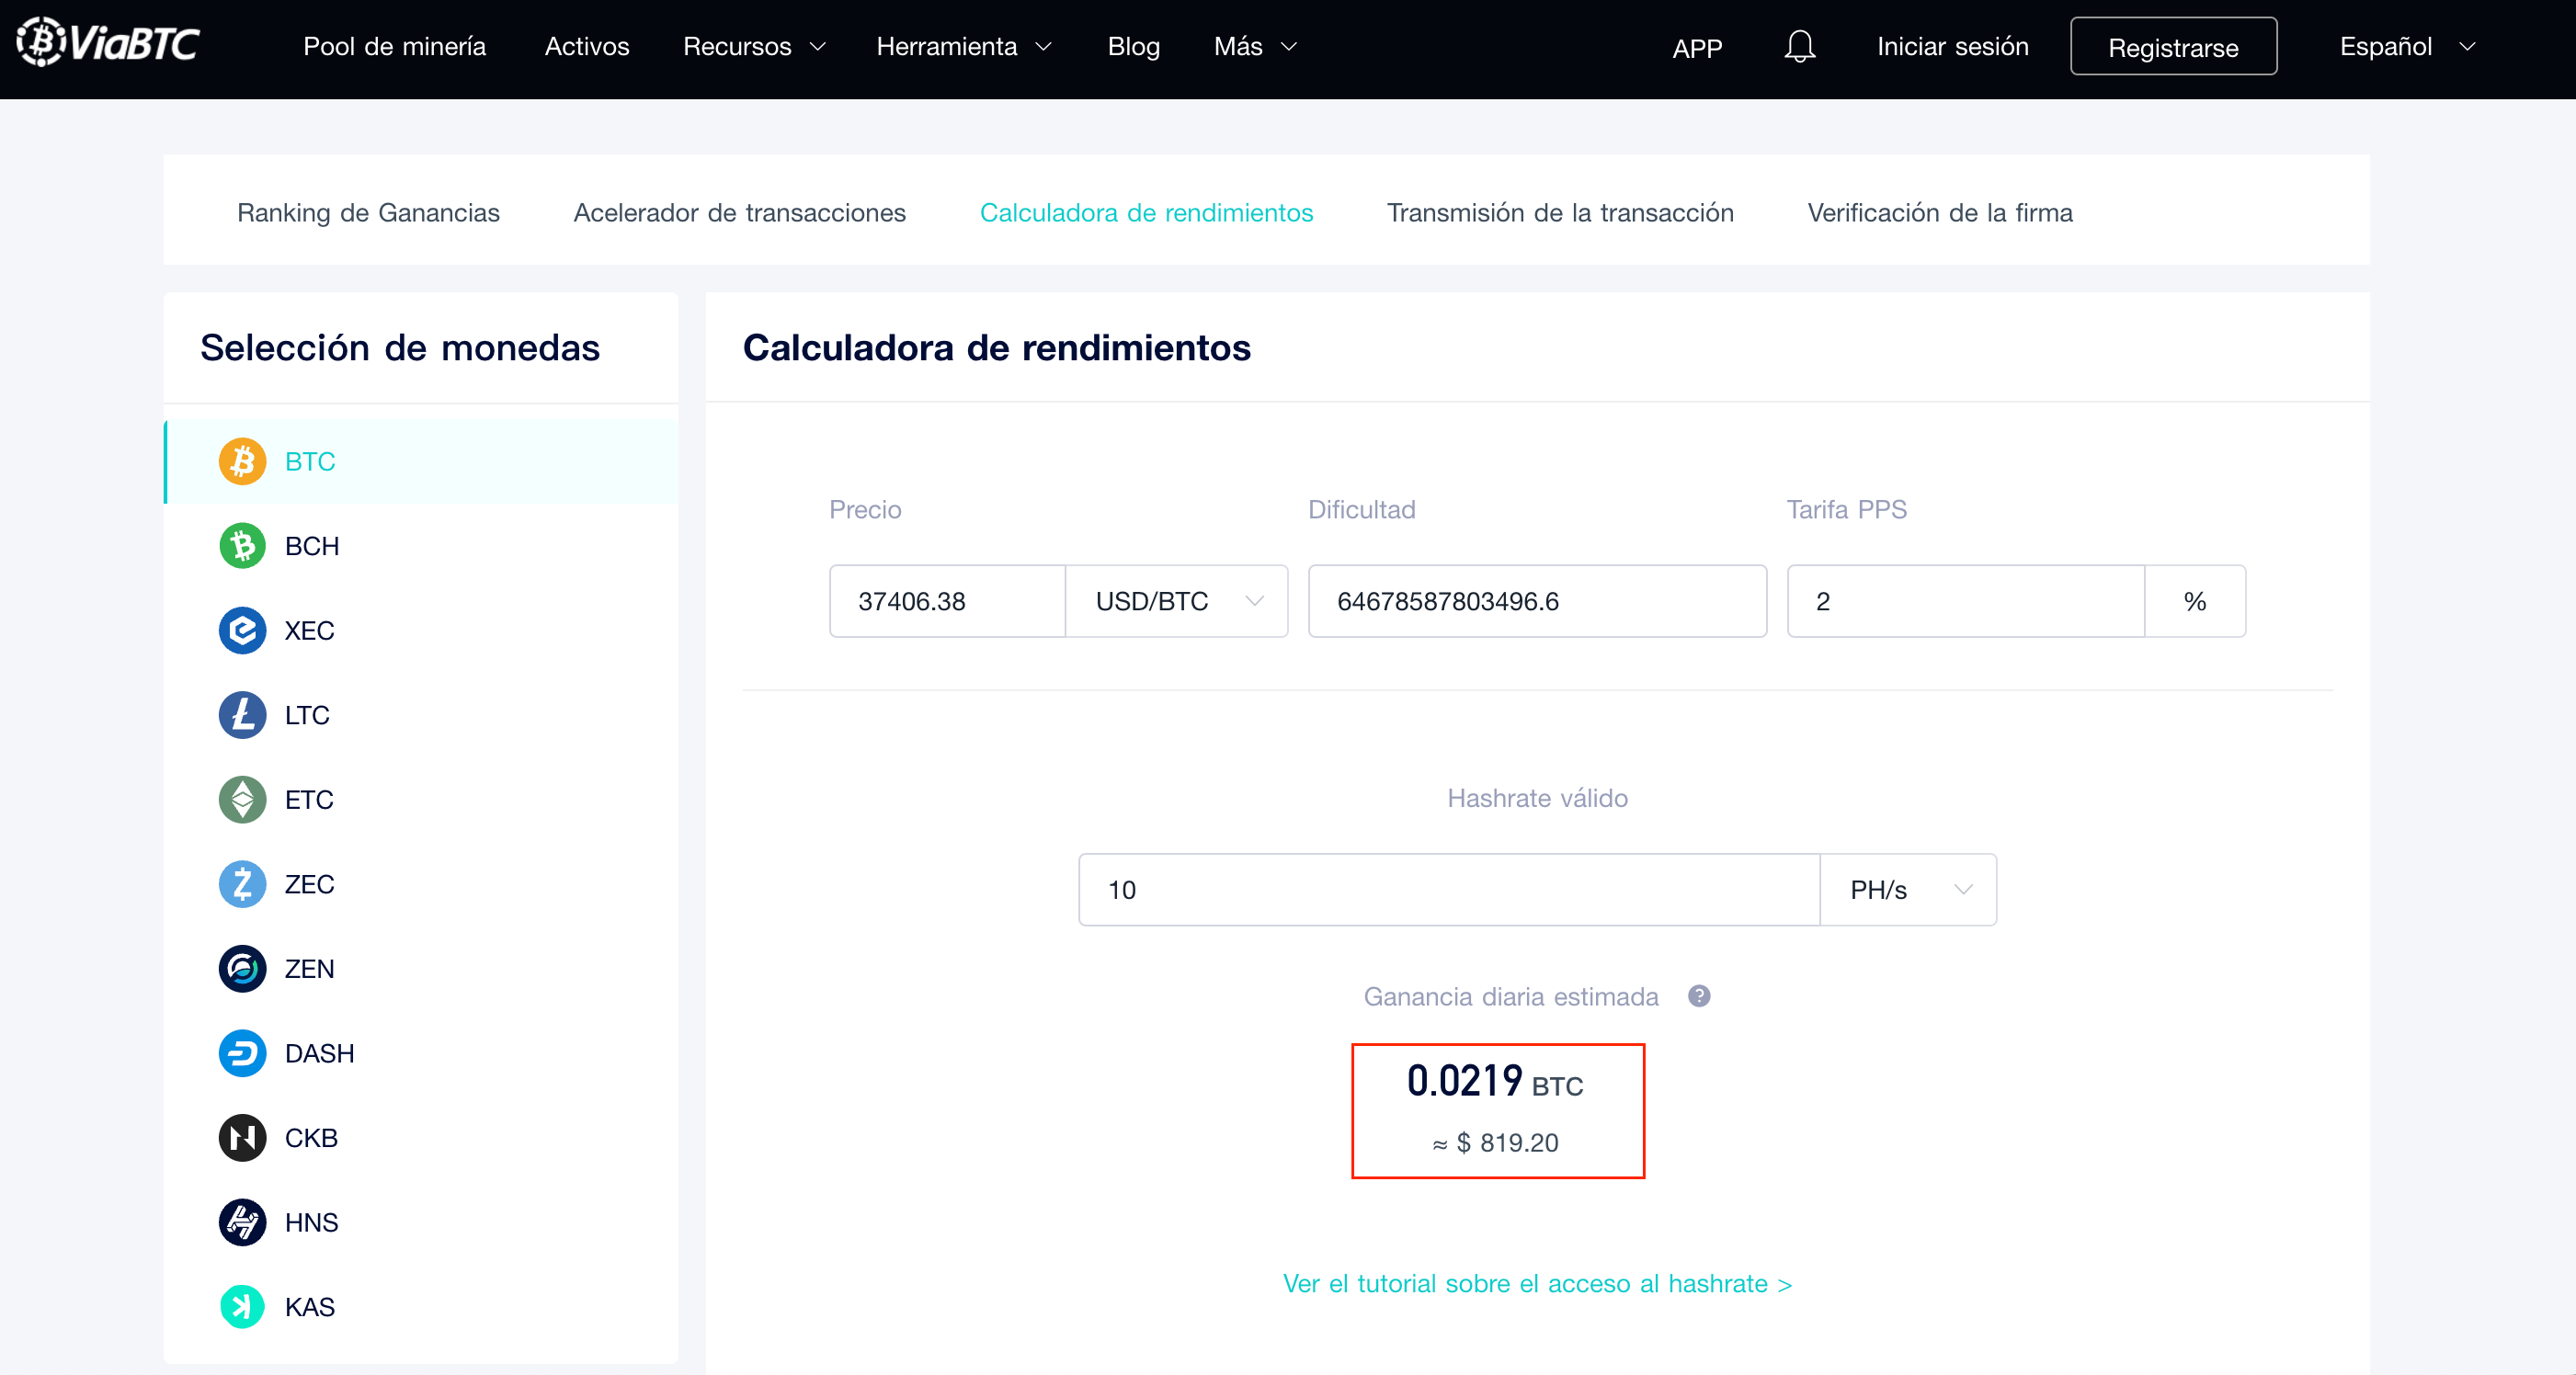Click the ZEN coin icon
2576x1375 pixels.
242,968
